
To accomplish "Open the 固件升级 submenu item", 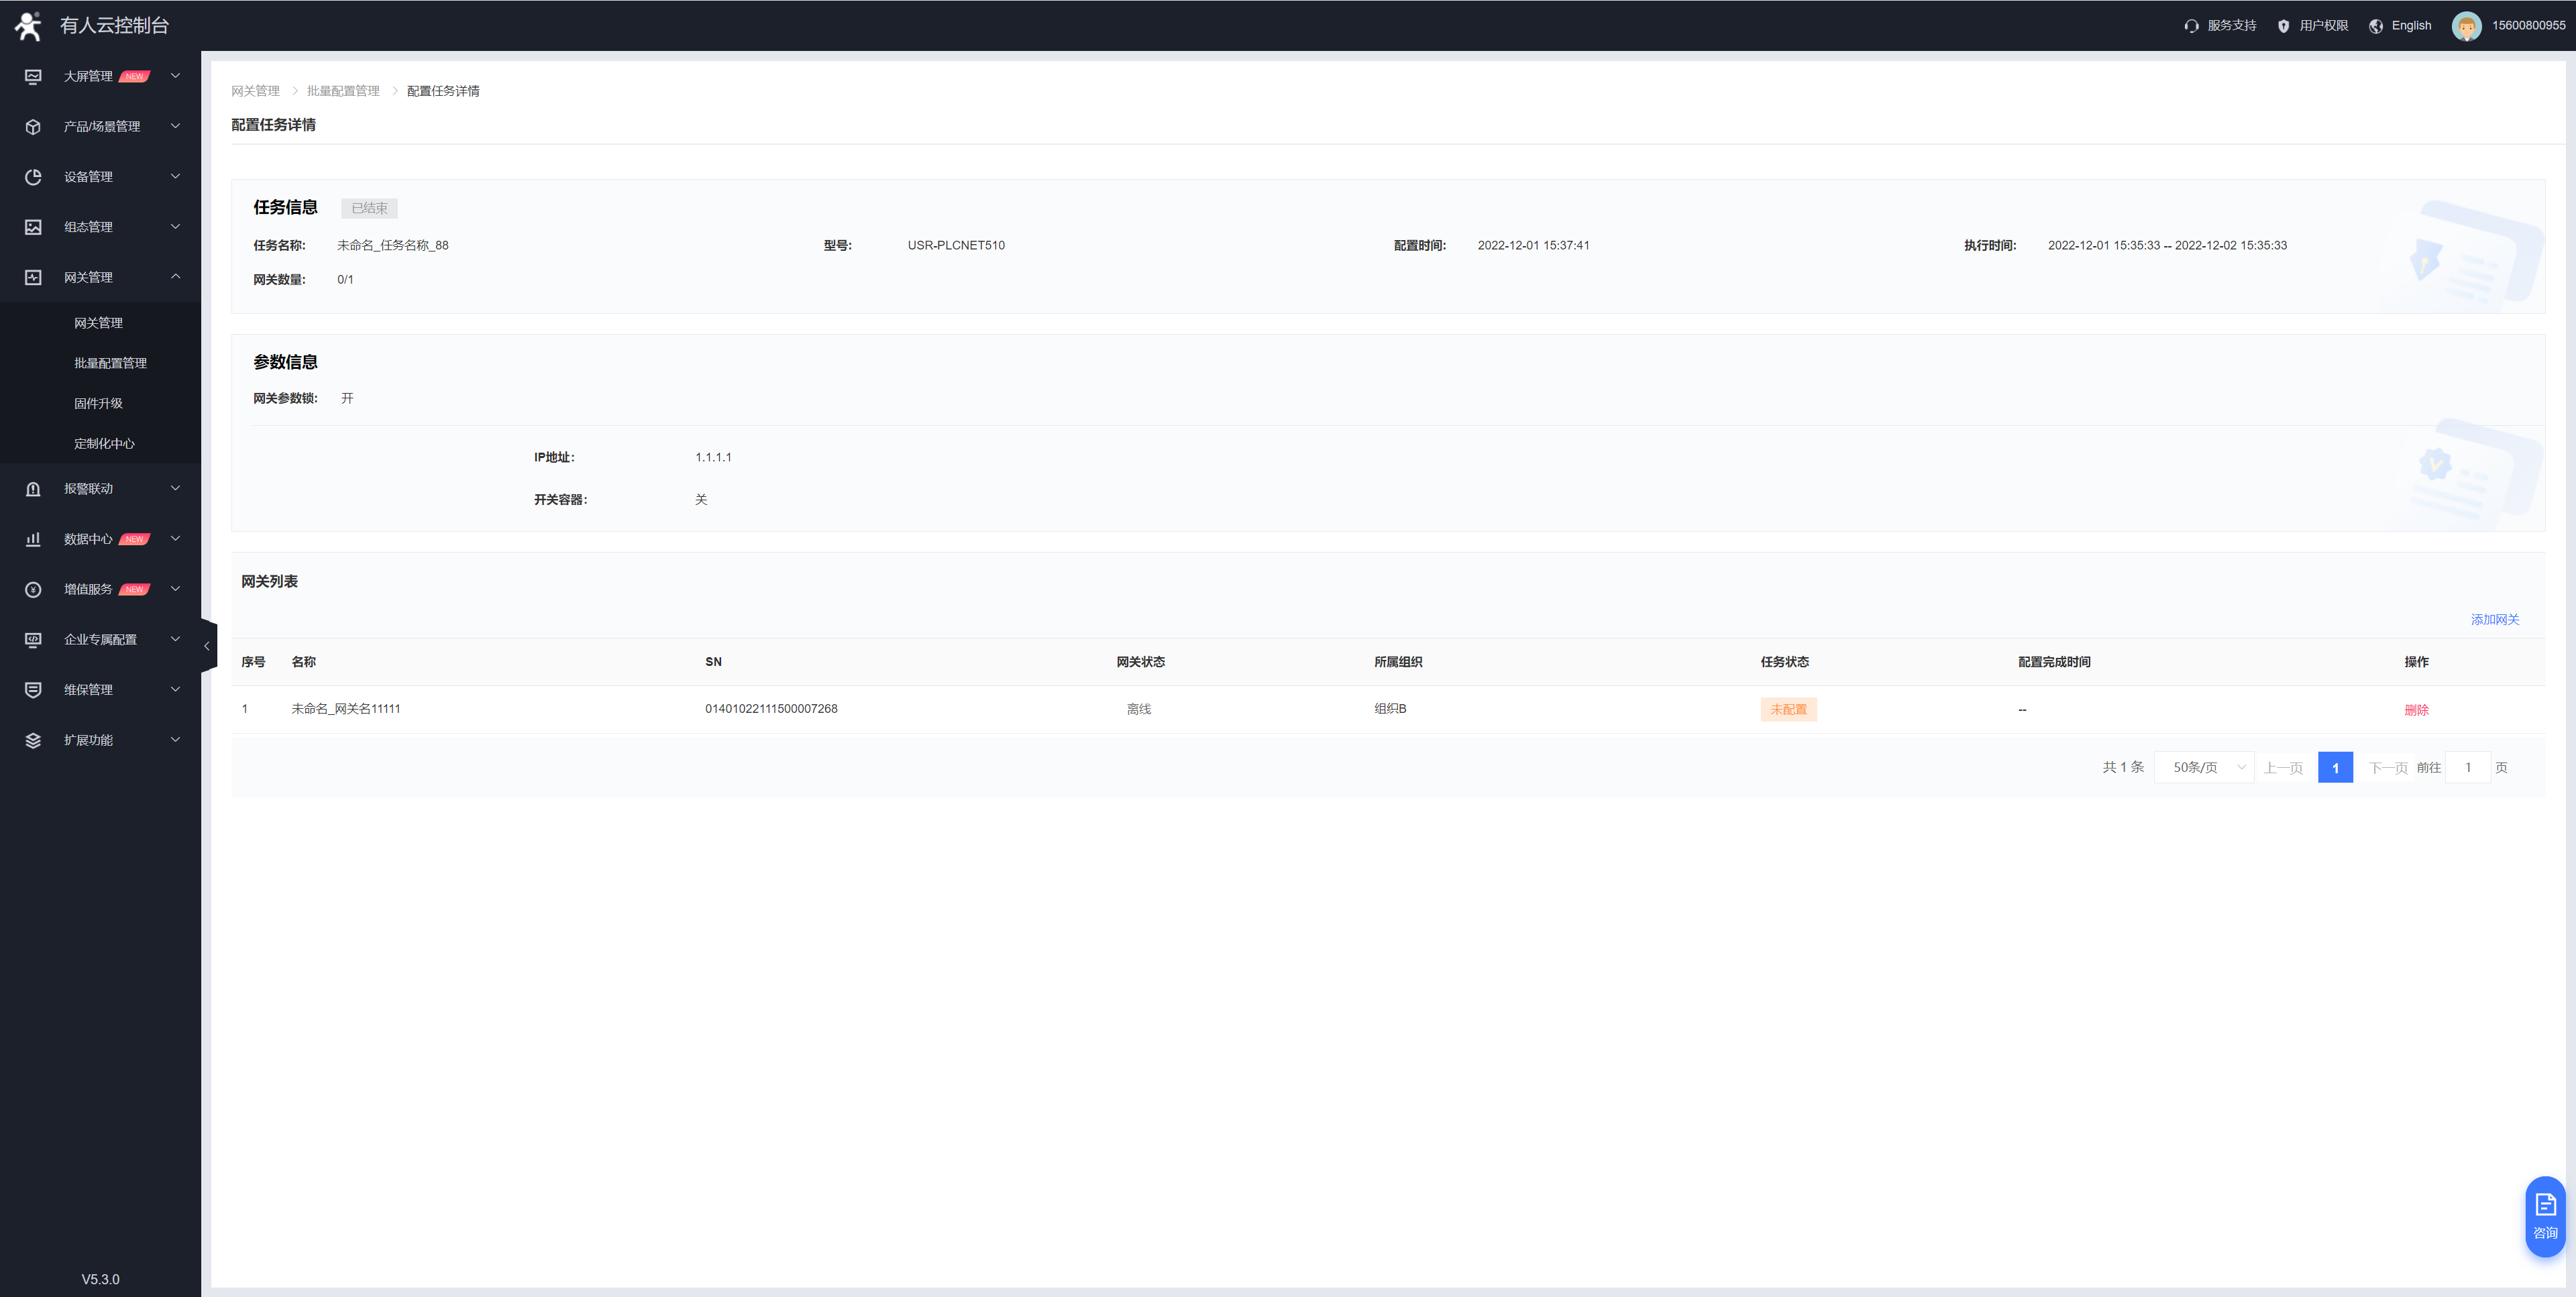I will coord(100,403).
